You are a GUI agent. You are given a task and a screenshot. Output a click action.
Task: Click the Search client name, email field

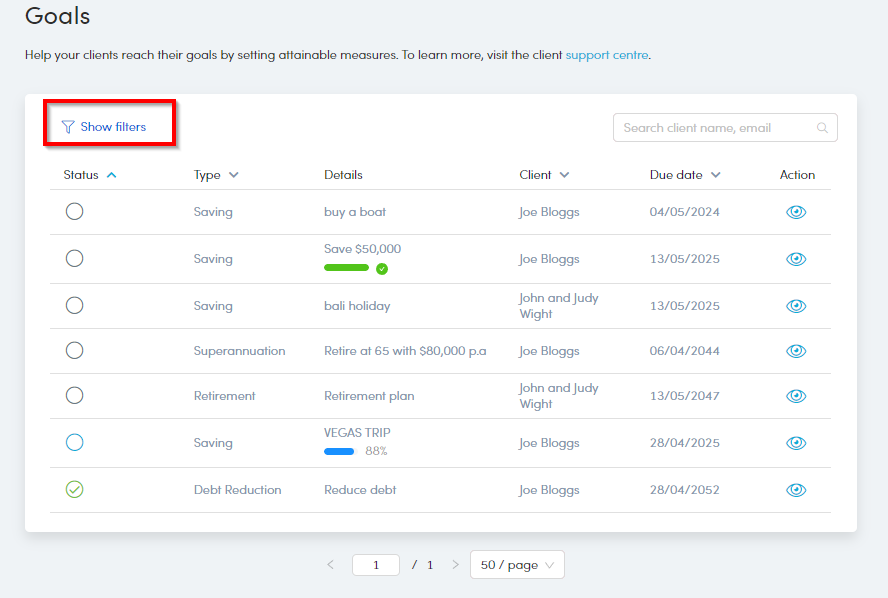pyautogui.click(x=725, y=128)
